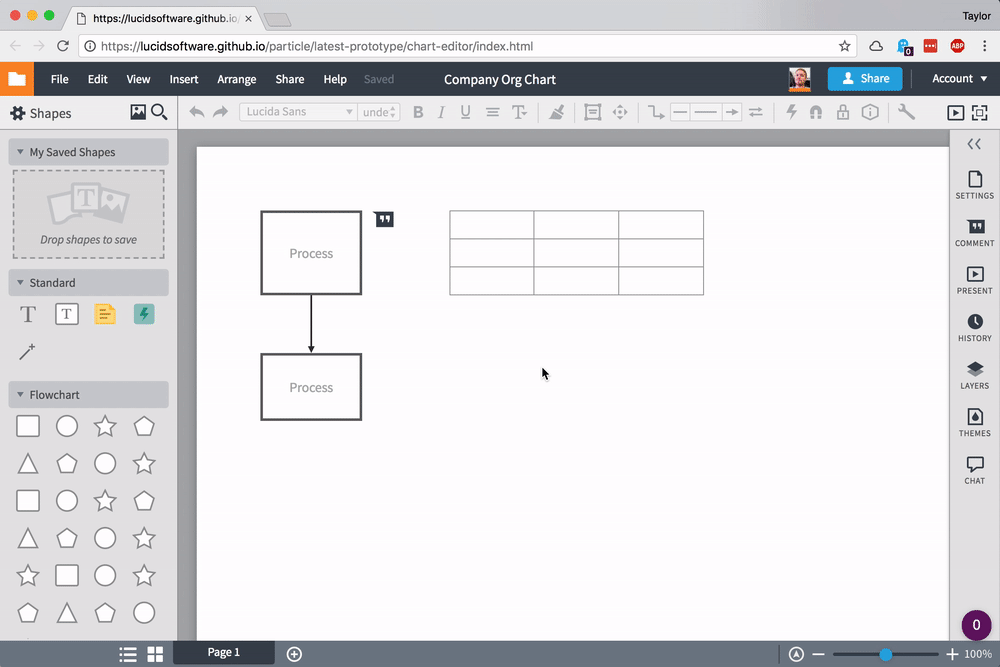Click the blue Share button
The height and width of the screenshot is (667, 1000).
point(864,79)
